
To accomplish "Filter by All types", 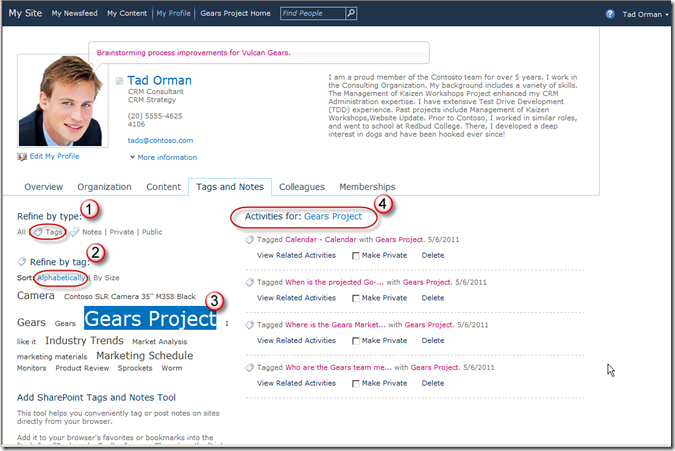I will (21, 232).
